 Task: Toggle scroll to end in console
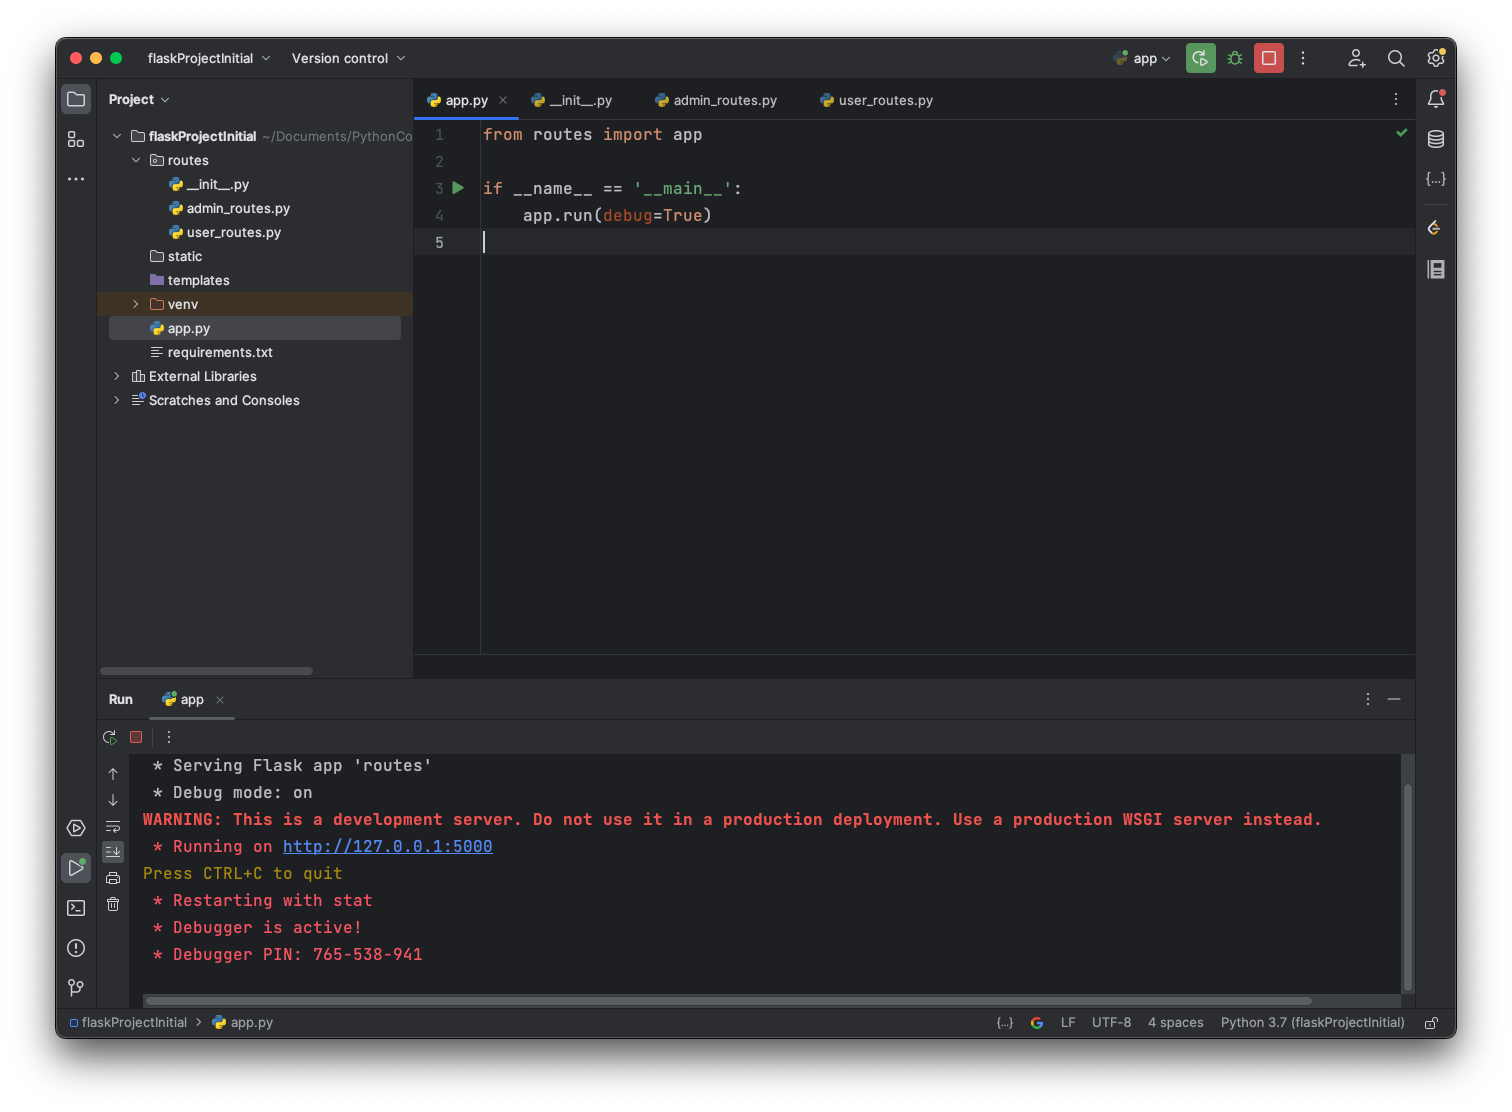click(113, 852)
